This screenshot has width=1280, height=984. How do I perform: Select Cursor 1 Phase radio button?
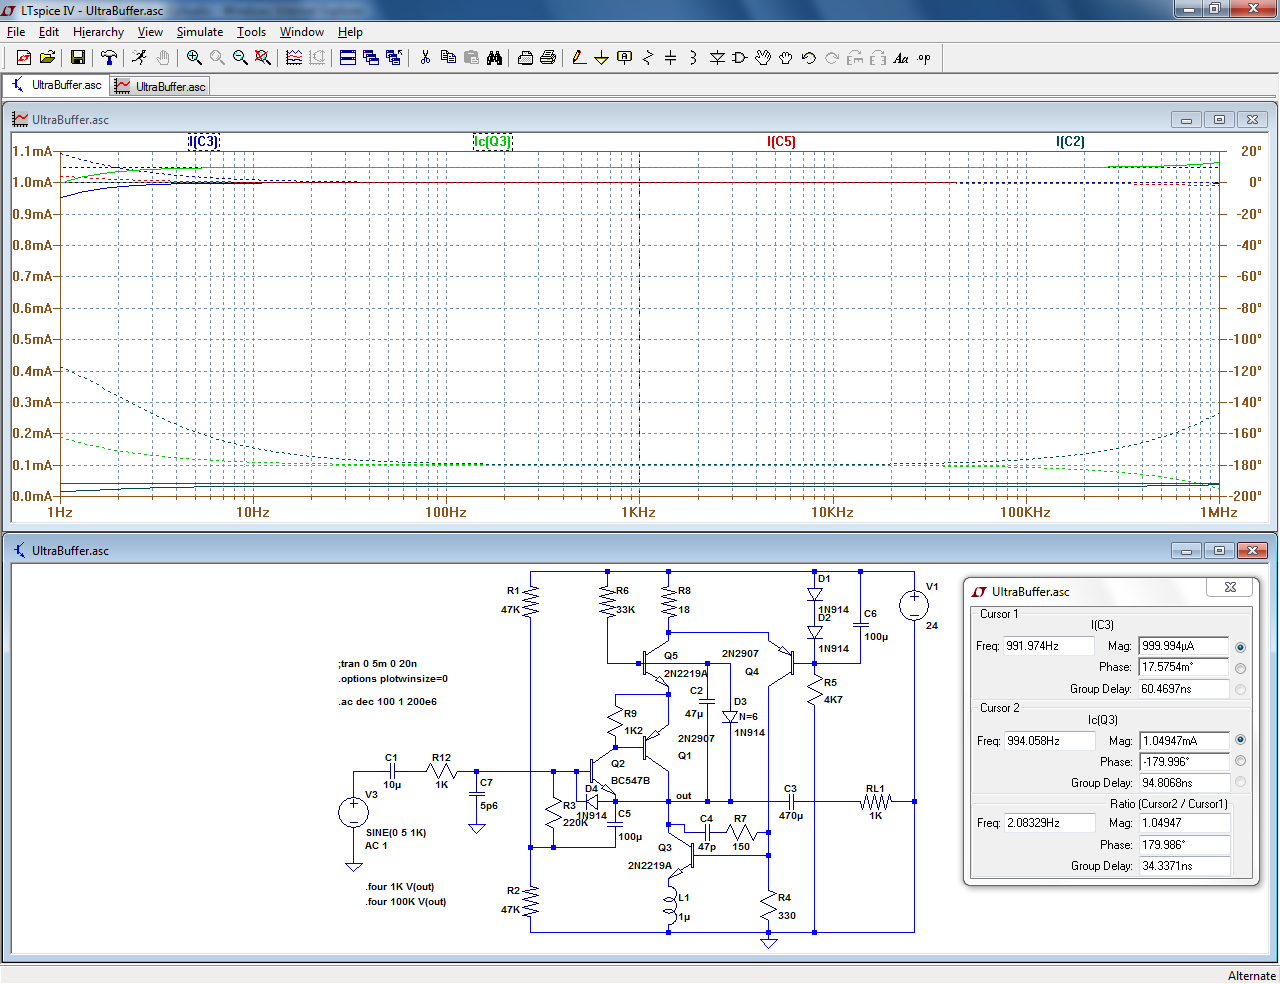pos(1240,668)
